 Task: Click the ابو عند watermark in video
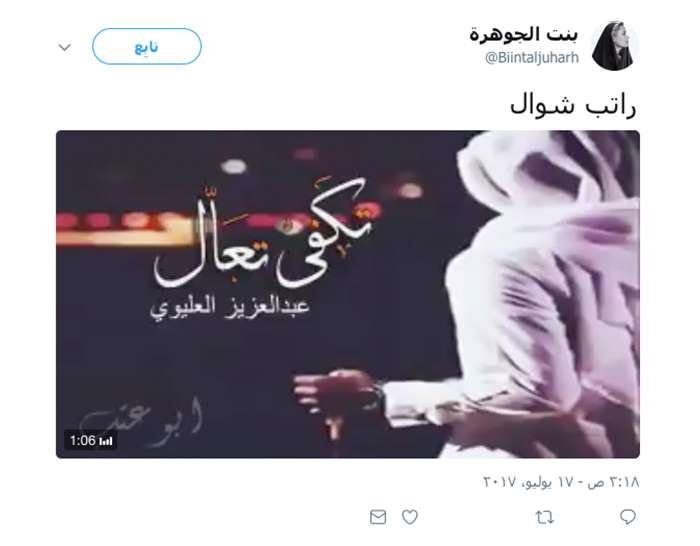pyautogui.click(x=141, y=420)
